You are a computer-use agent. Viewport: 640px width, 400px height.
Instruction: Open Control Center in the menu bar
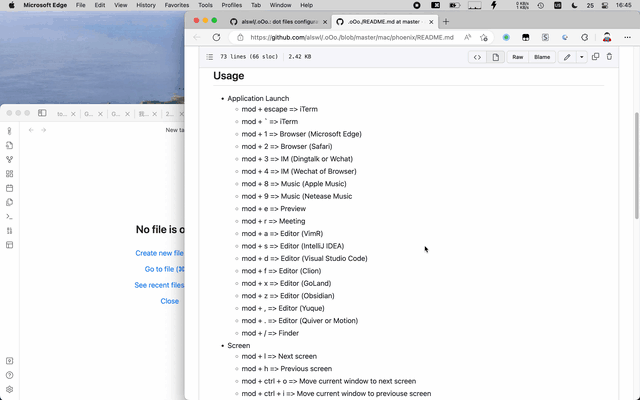coord(605,5)
